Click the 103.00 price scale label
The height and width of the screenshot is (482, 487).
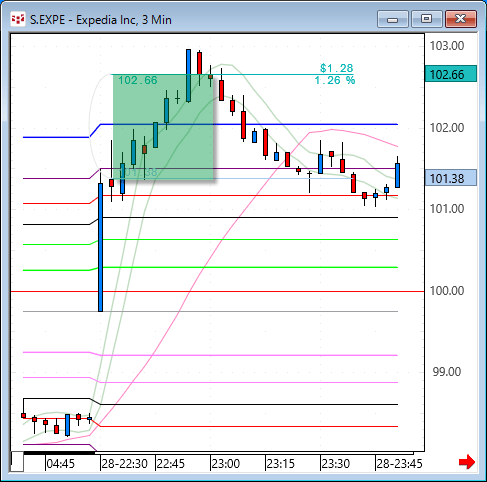tap(447, 46)
